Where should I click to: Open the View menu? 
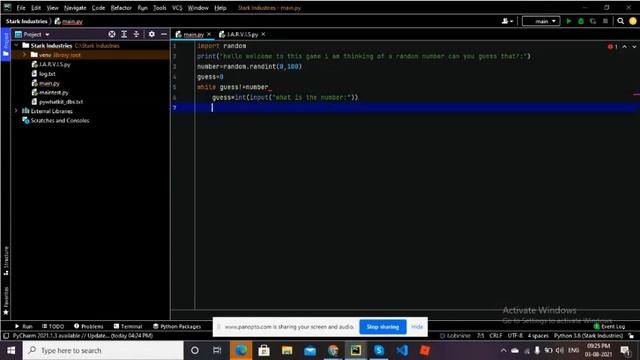[x=52, y=8]
